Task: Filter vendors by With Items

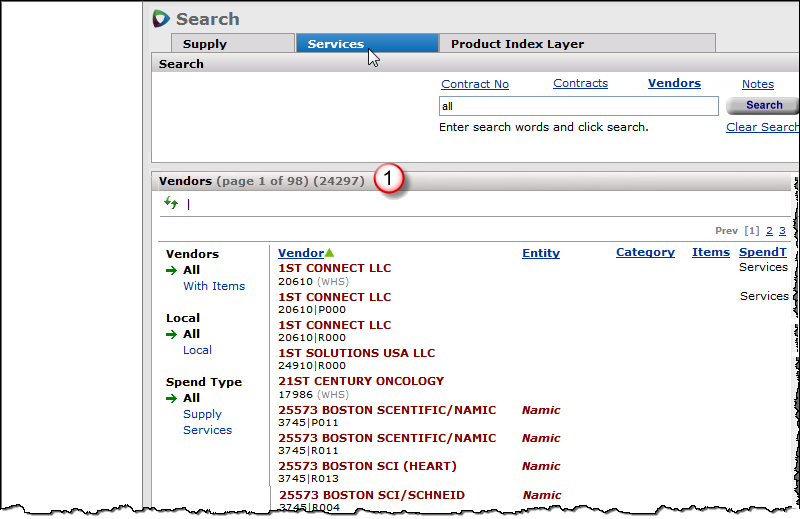Action: pos(214,286)
